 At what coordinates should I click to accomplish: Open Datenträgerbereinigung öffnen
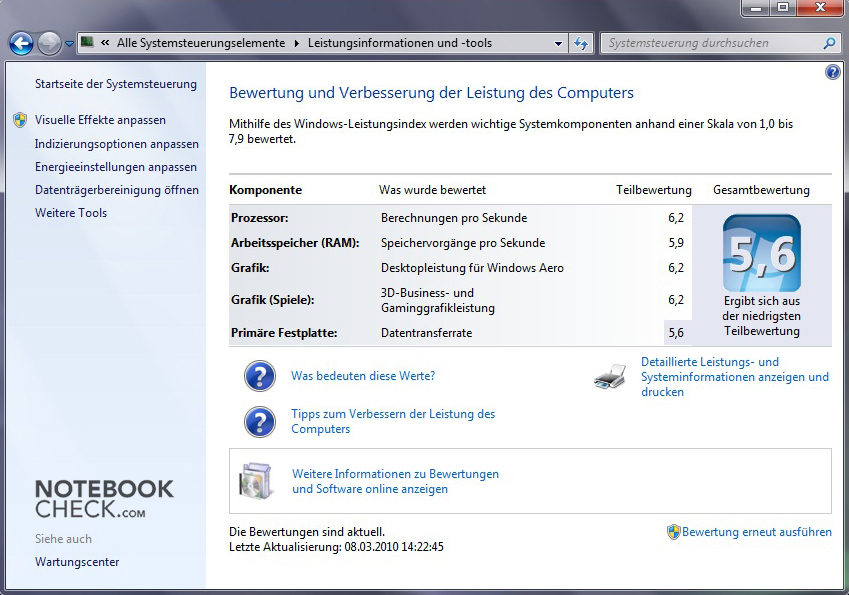click(117, 190)
